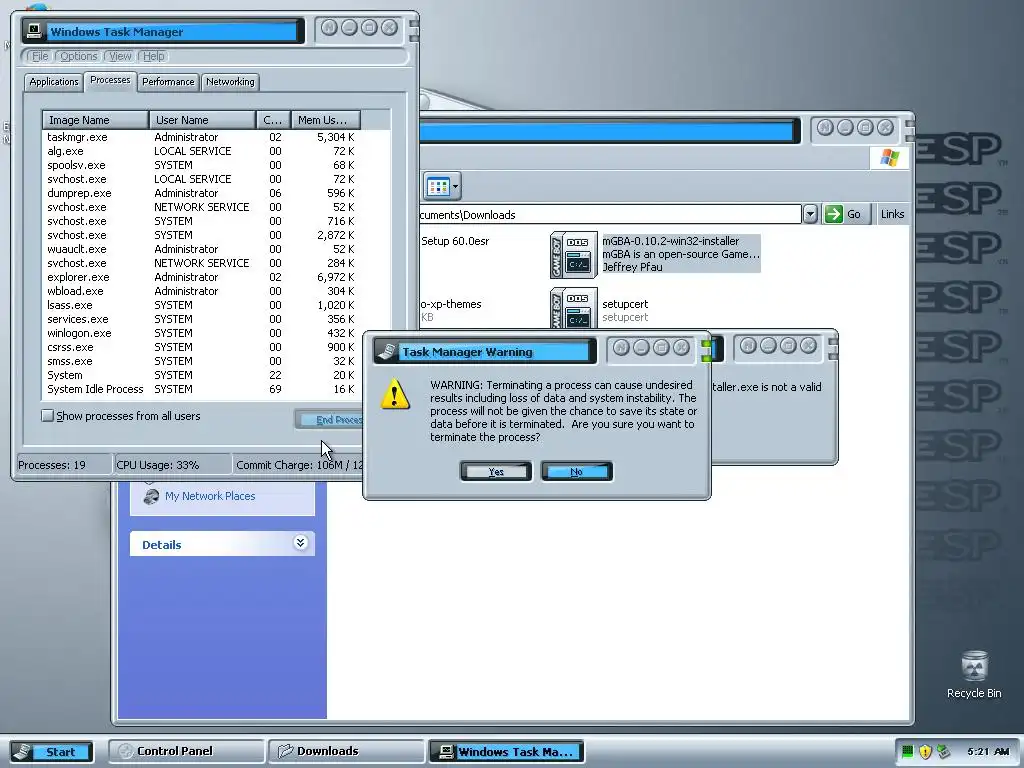Click the Task Manager title bar icon
The height and width of the screenshot is (768, 1024).
click(35, 31)
